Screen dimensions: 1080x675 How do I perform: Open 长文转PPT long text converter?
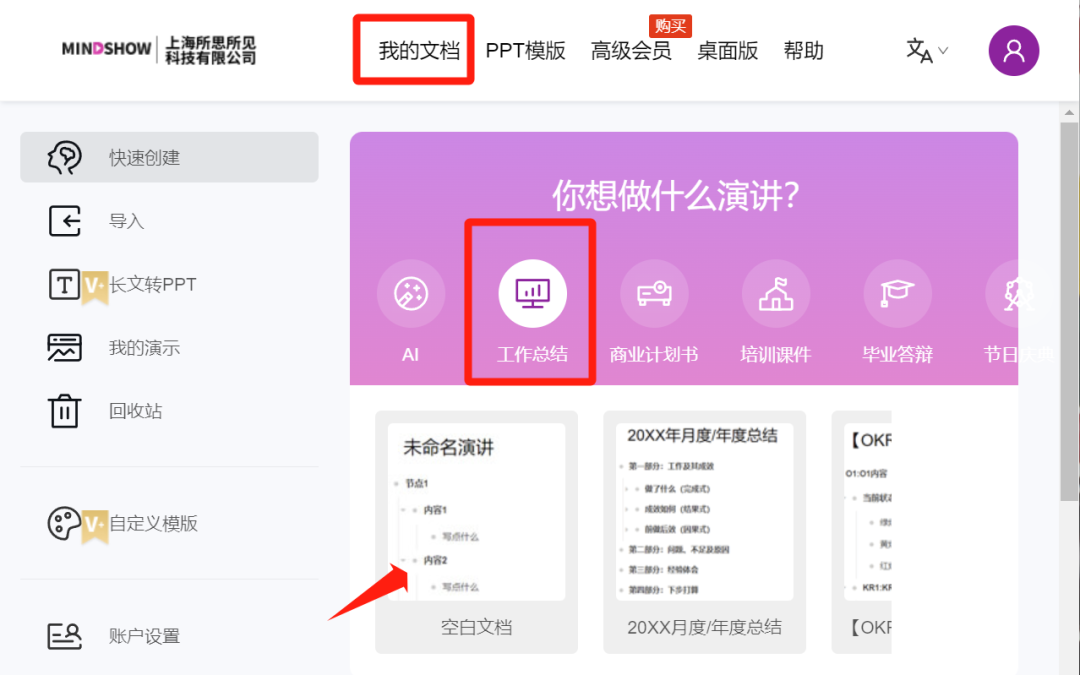pyautogui.click(x=152, y=285)
